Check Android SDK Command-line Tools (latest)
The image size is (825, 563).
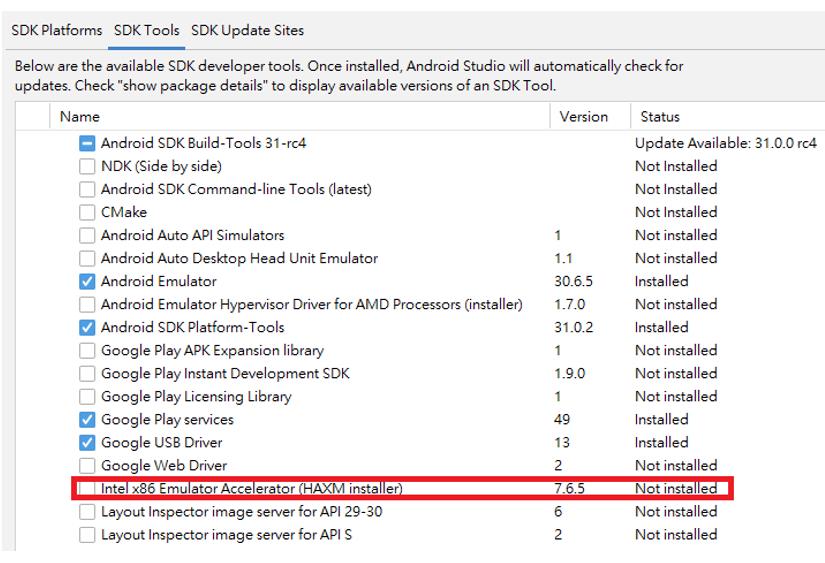88,190
